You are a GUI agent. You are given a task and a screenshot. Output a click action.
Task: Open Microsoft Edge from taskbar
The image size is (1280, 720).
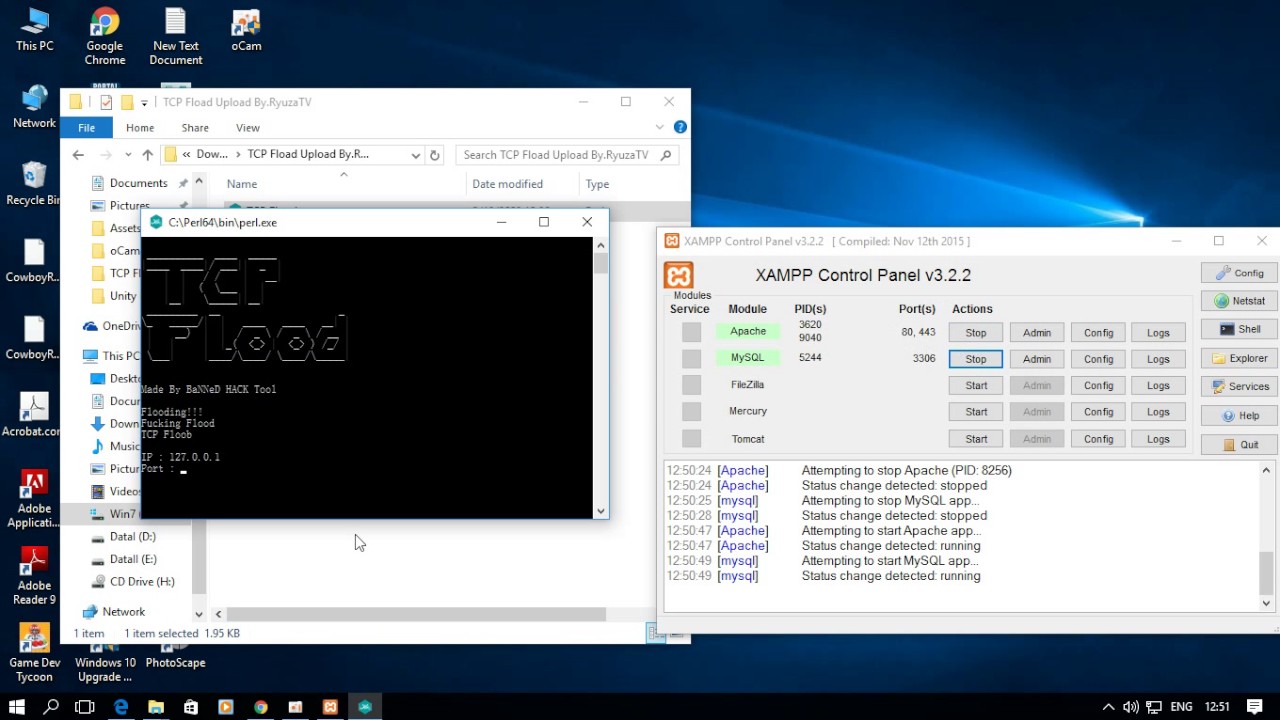(x=121, y=707)
